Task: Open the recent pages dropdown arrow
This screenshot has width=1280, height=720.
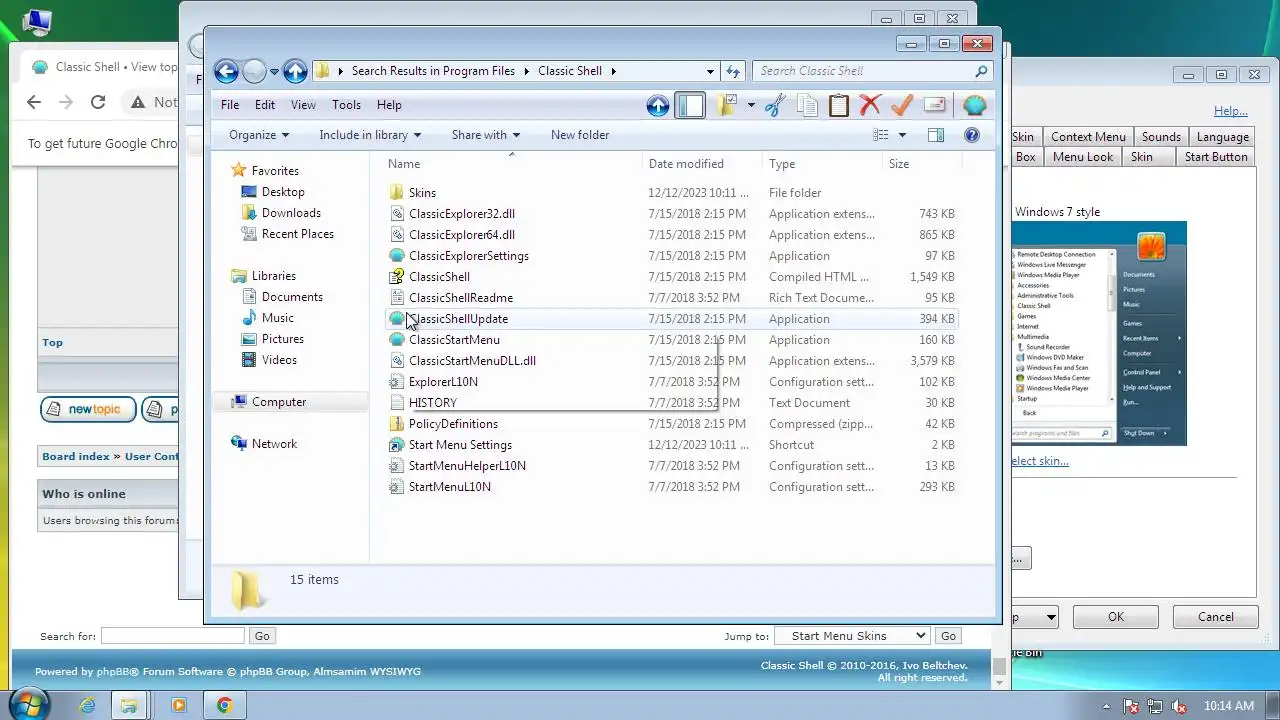Action: point(274,72)
